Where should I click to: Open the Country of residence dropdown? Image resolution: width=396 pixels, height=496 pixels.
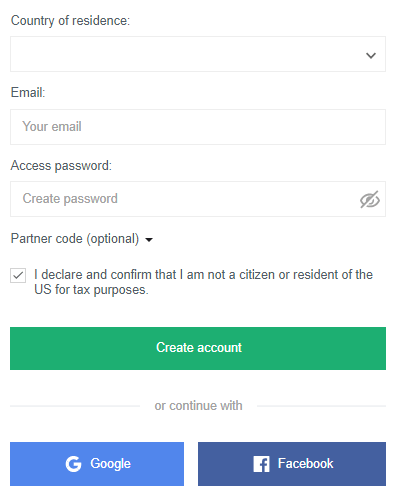point(198,54)
